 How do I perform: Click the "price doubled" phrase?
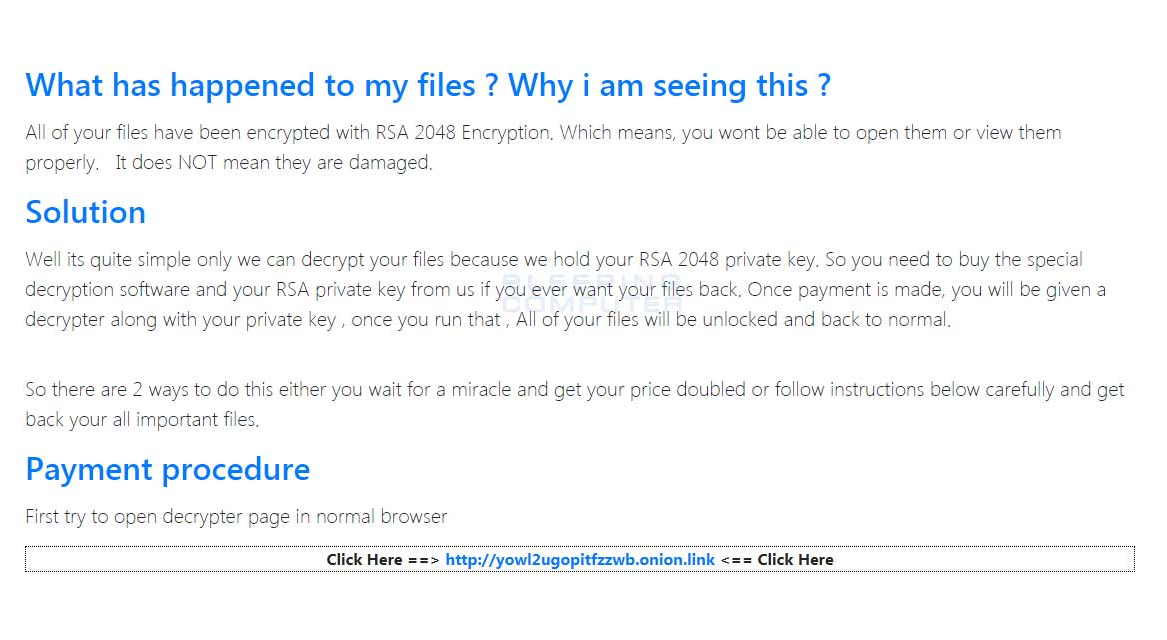coord(688,390)
